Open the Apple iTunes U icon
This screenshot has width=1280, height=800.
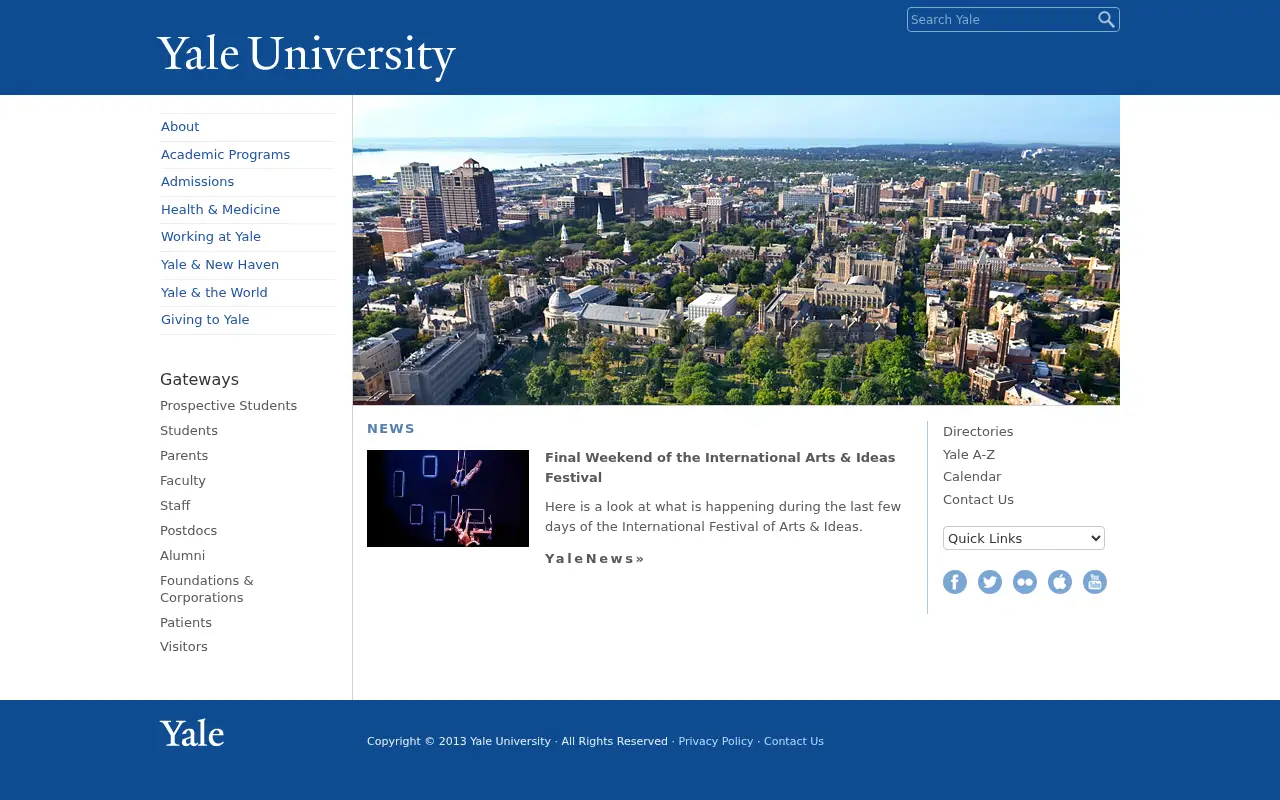coord(1060,582)
